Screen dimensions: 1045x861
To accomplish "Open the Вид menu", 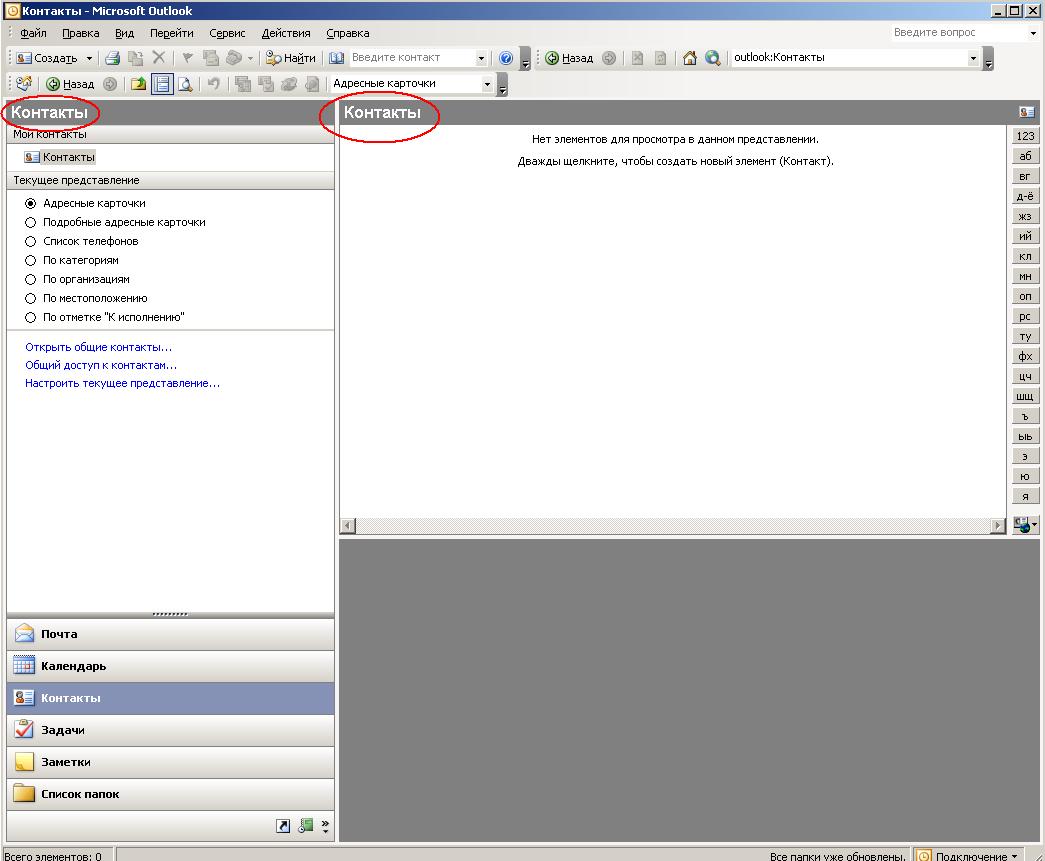I will coord(125,33).
